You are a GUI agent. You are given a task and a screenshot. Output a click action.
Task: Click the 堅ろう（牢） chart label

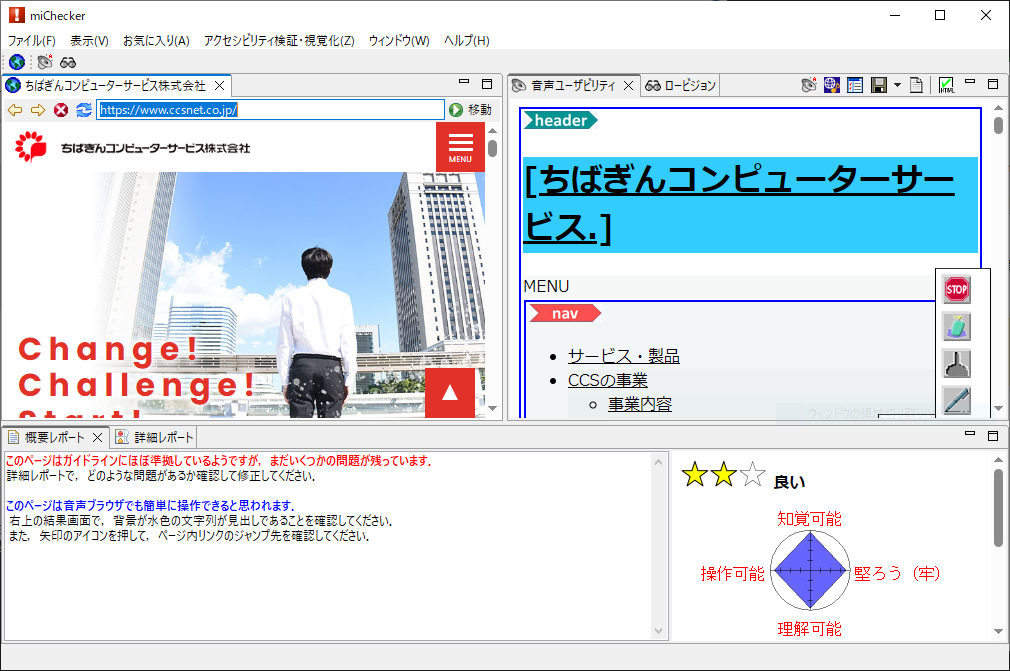click(897, 574)
